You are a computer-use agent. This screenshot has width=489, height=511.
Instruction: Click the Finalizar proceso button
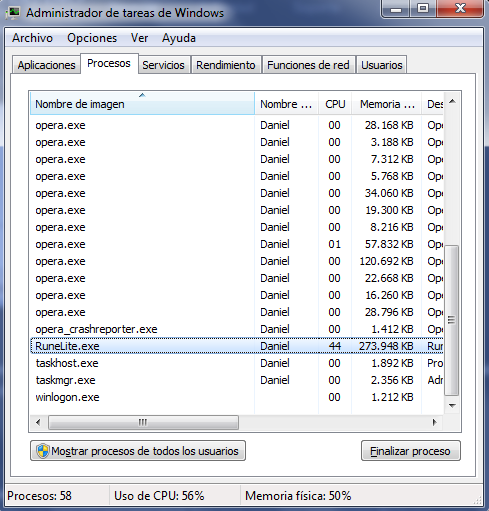click(x=411, y=451)
